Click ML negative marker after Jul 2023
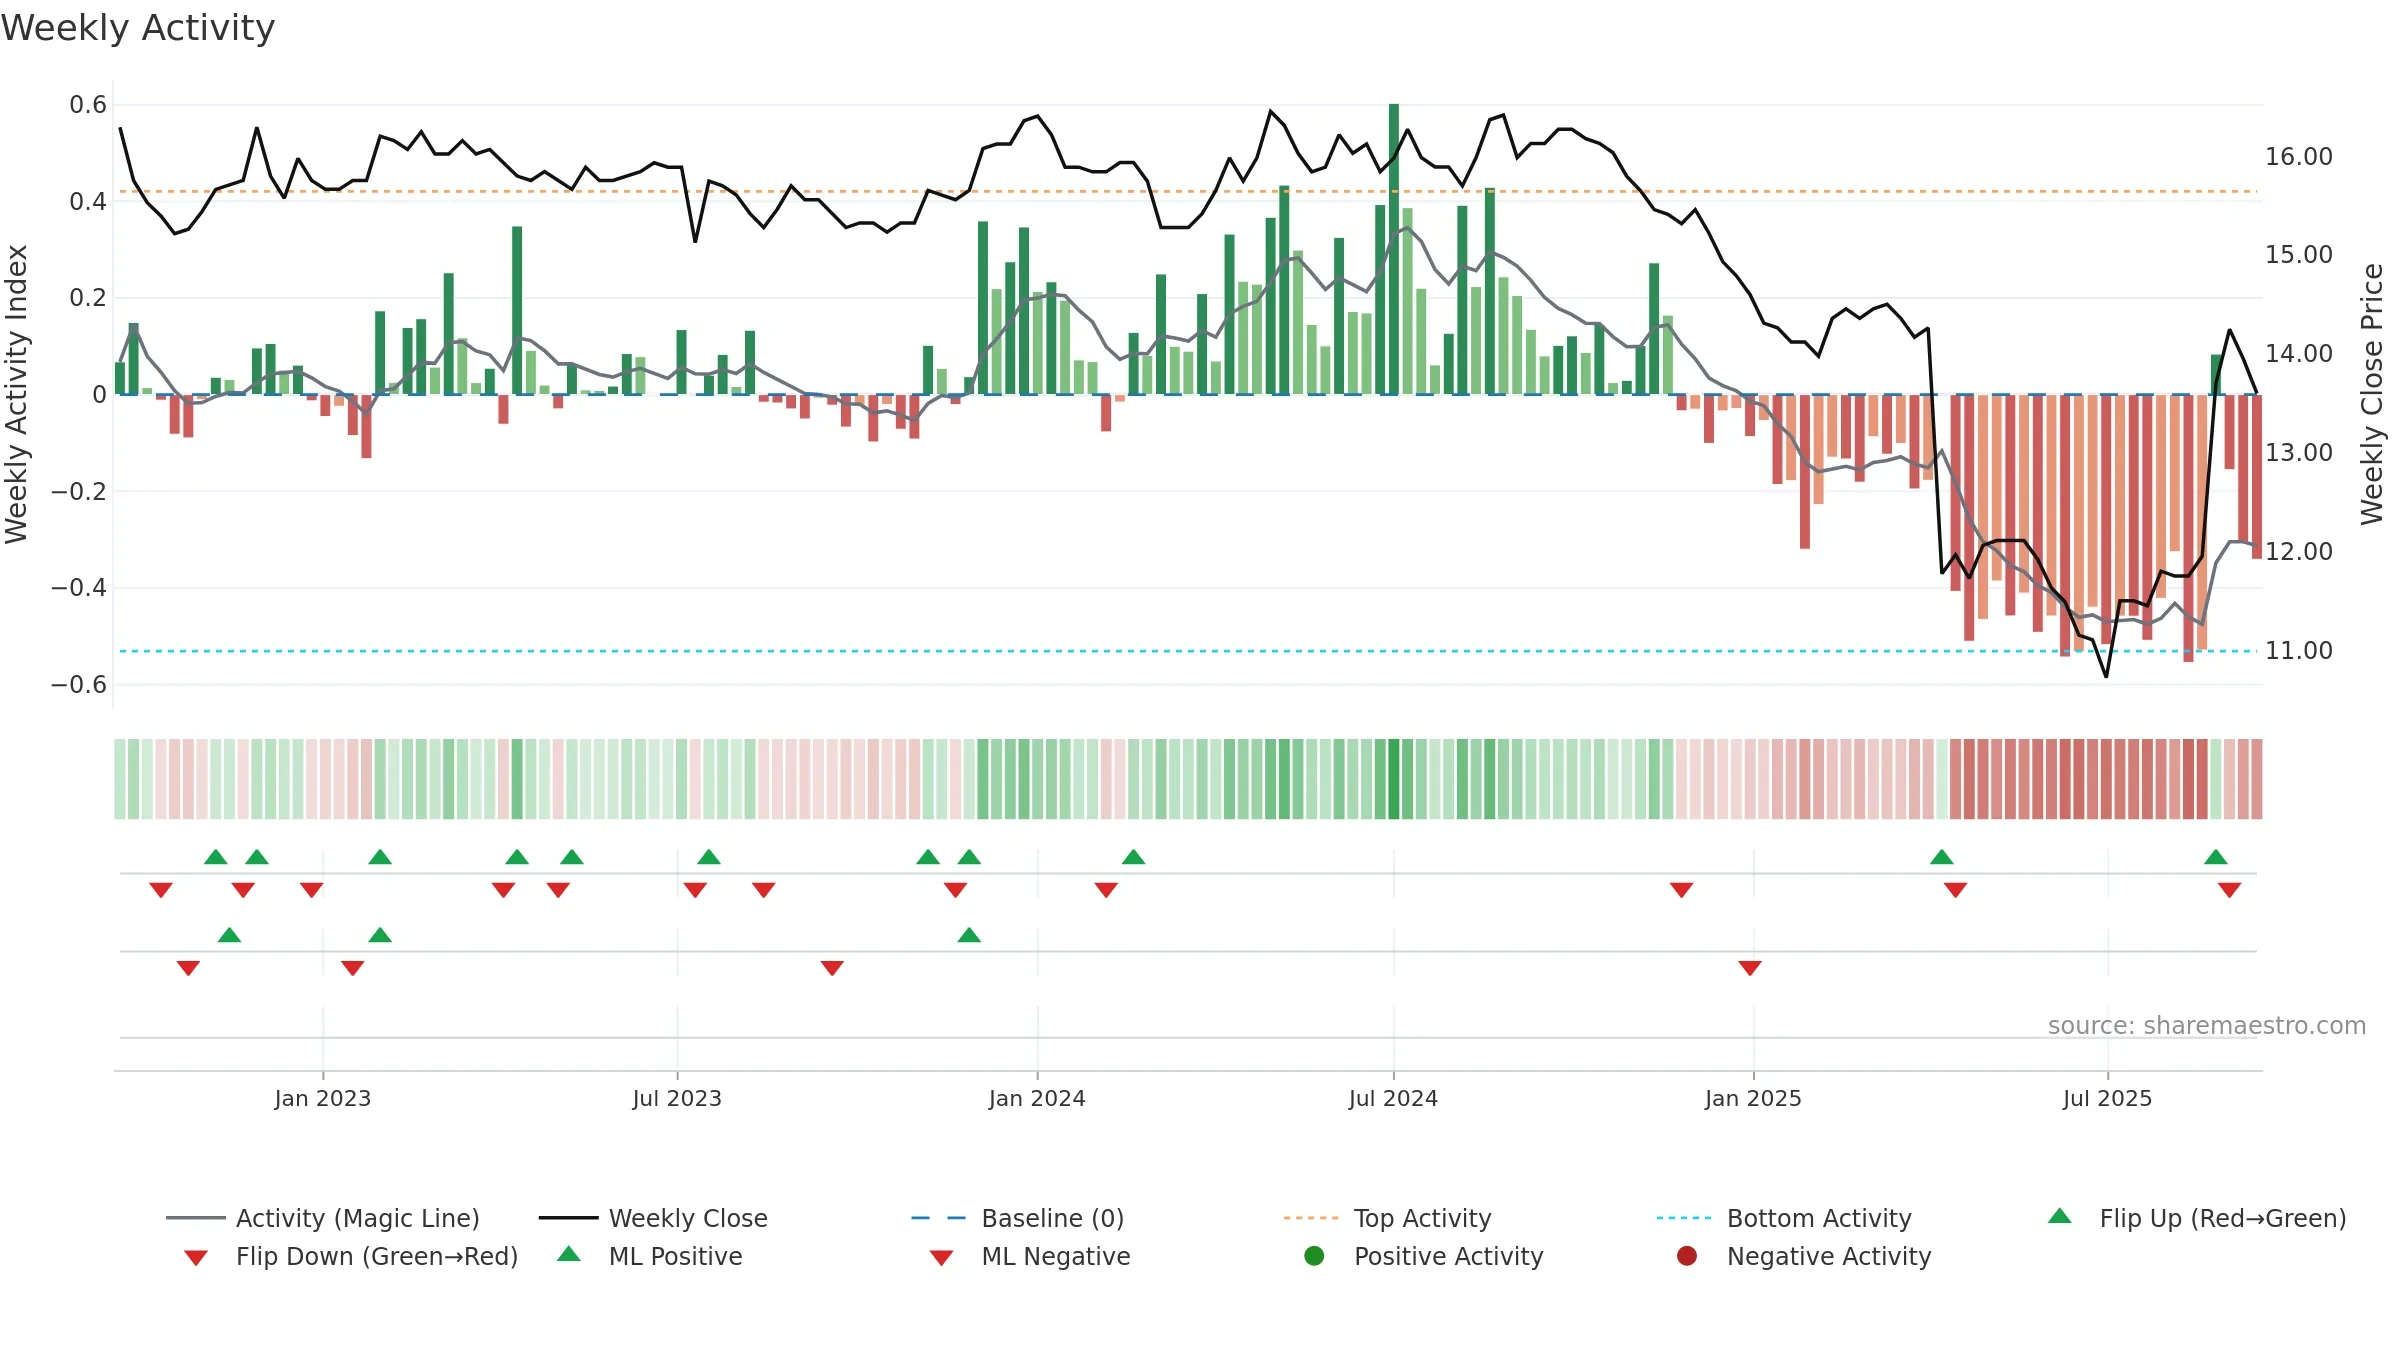The image size is (2400, 1350). pos(832,968)
